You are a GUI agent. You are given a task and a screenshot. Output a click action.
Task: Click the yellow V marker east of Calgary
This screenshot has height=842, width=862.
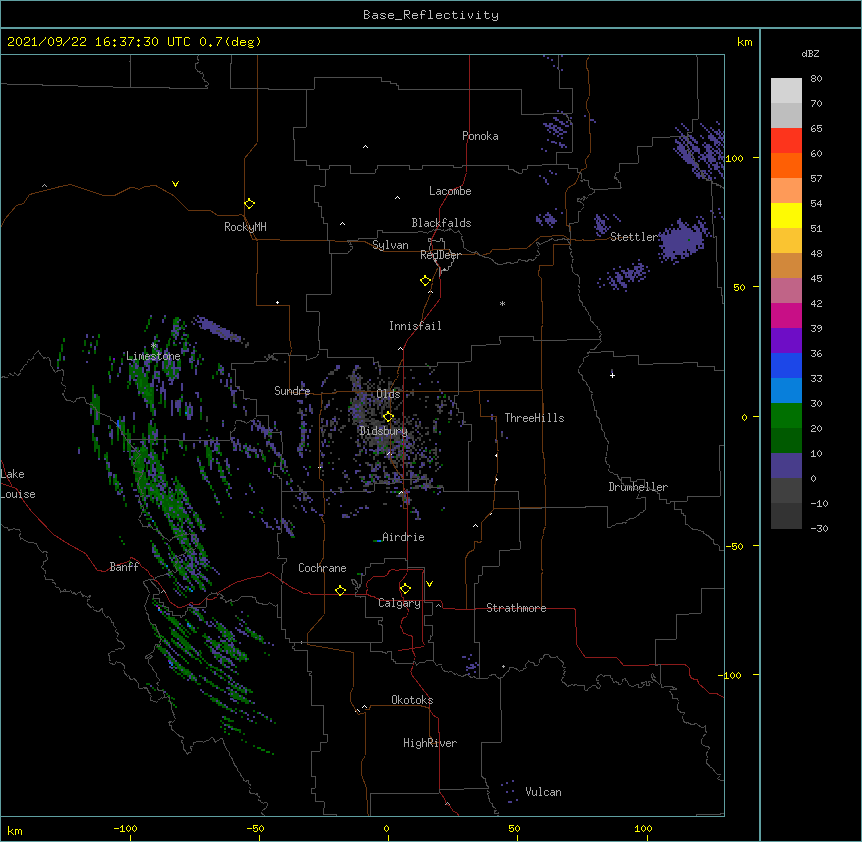(x=429, y=584)
